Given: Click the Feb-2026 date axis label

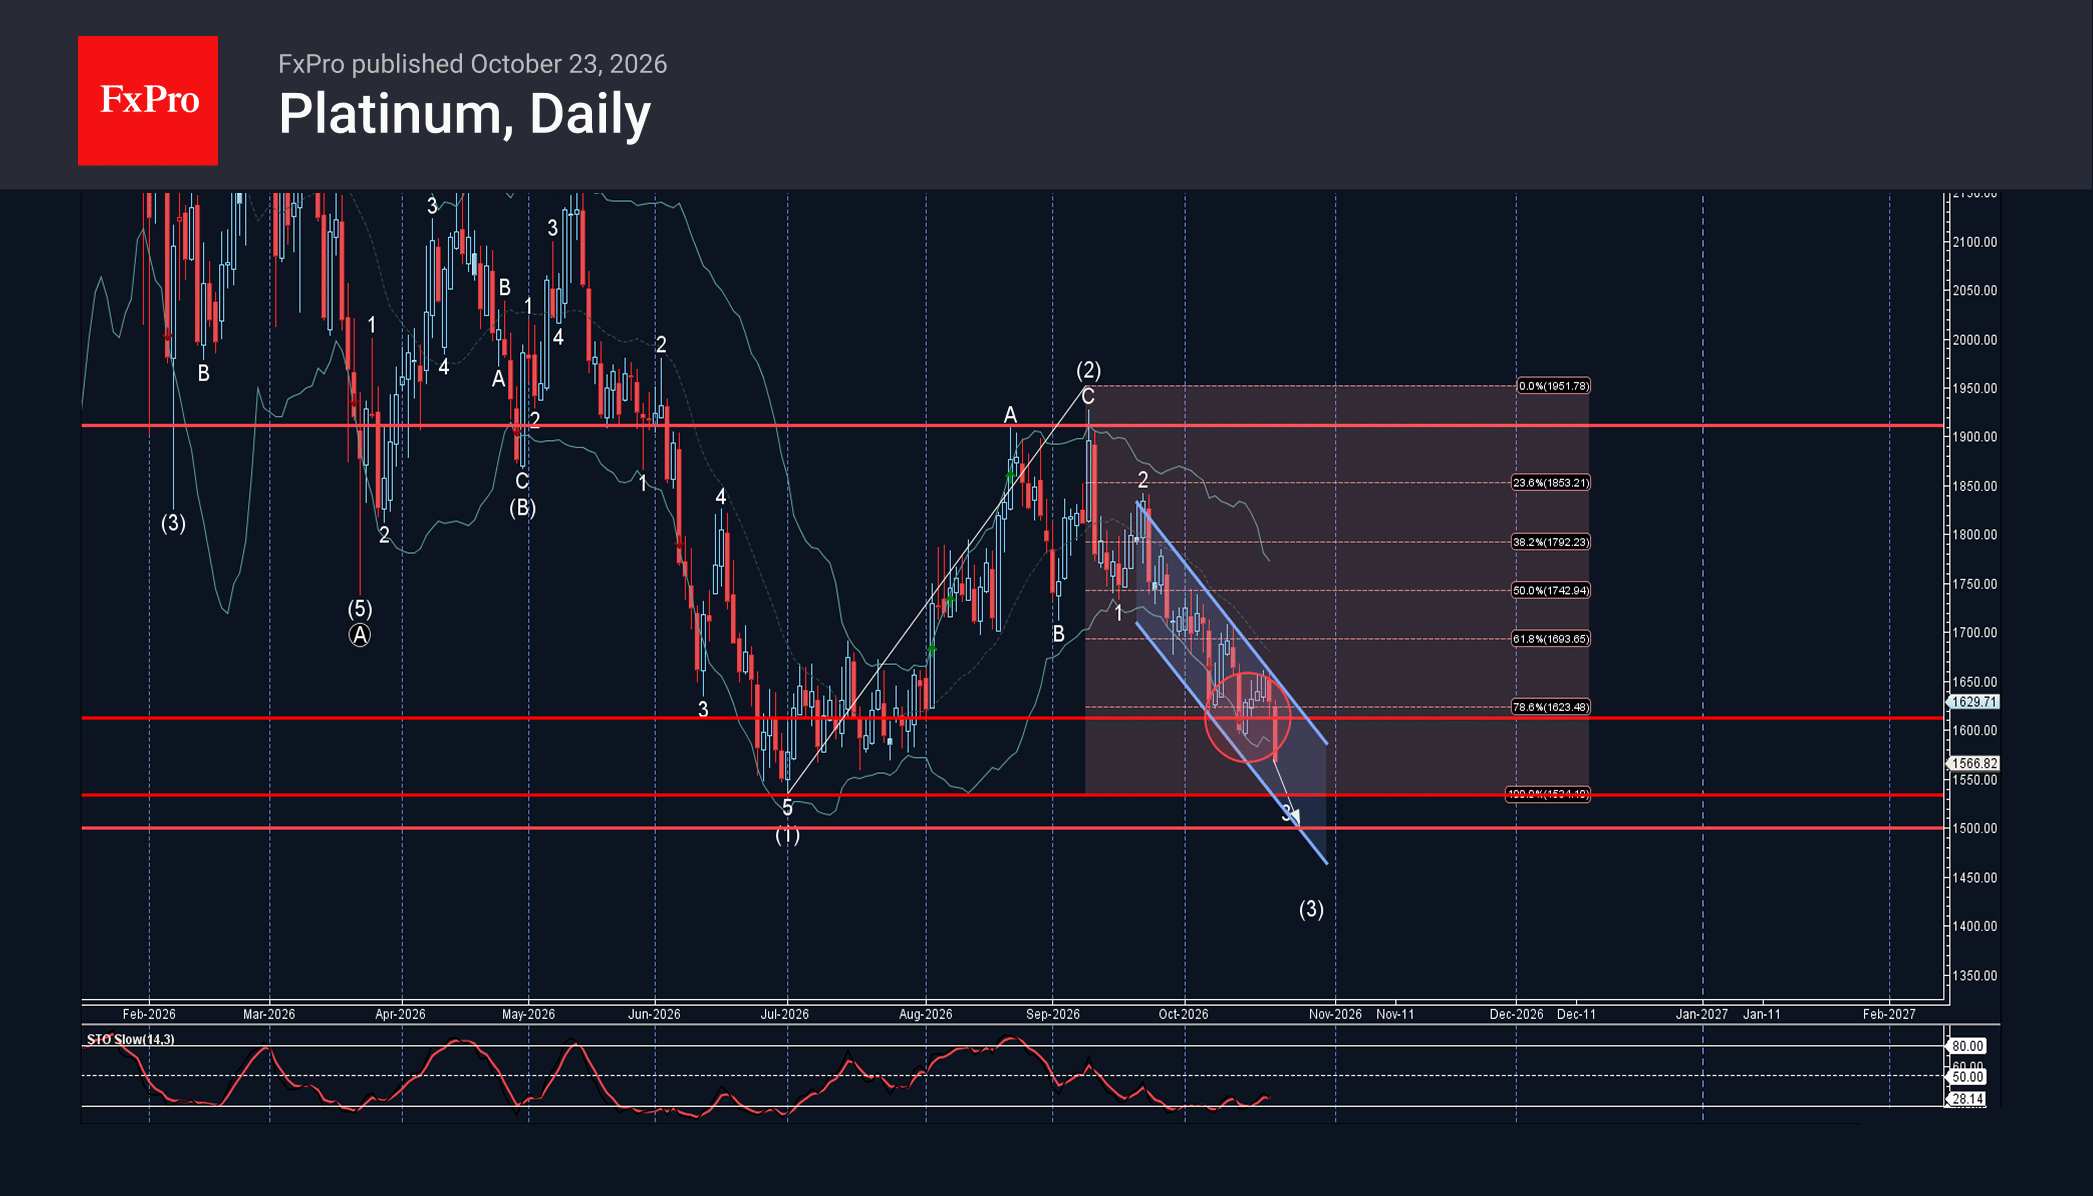Looking at the screenshot, I should tap(149, 1014).
